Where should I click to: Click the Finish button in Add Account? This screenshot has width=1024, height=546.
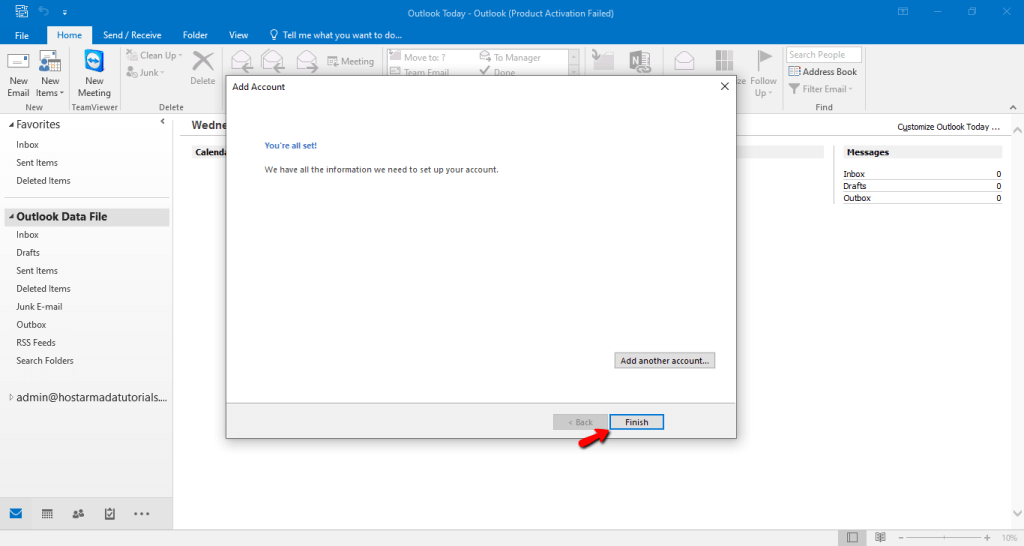tap(636, 422)
